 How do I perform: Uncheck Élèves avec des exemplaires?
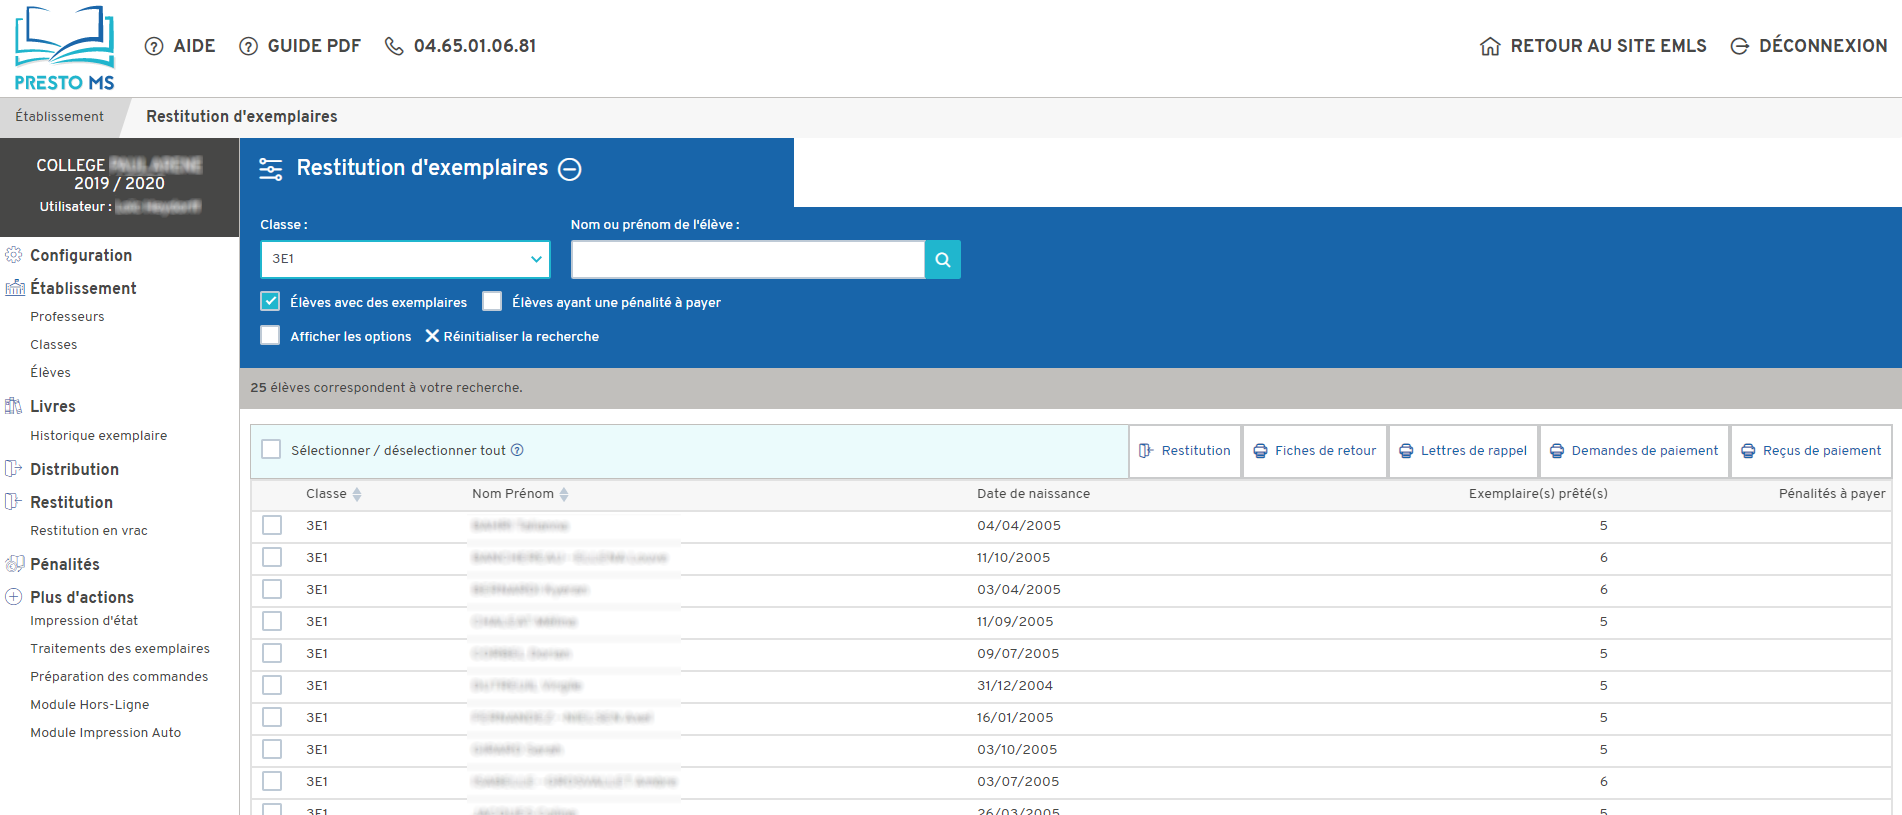(270, 301)
